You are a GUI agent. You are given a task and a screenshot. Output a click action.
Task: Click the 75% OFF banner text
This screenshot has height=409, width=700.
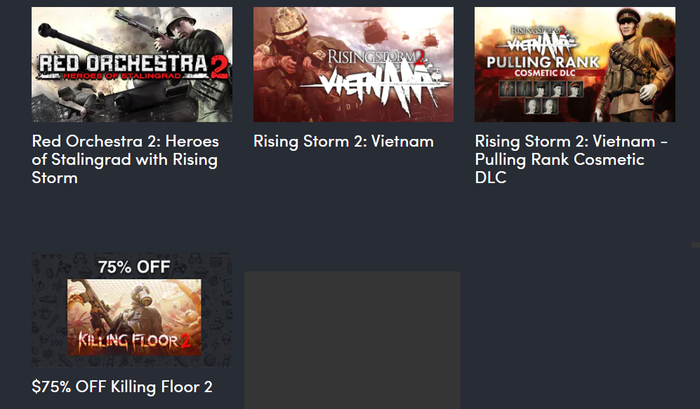click(134, 267)
